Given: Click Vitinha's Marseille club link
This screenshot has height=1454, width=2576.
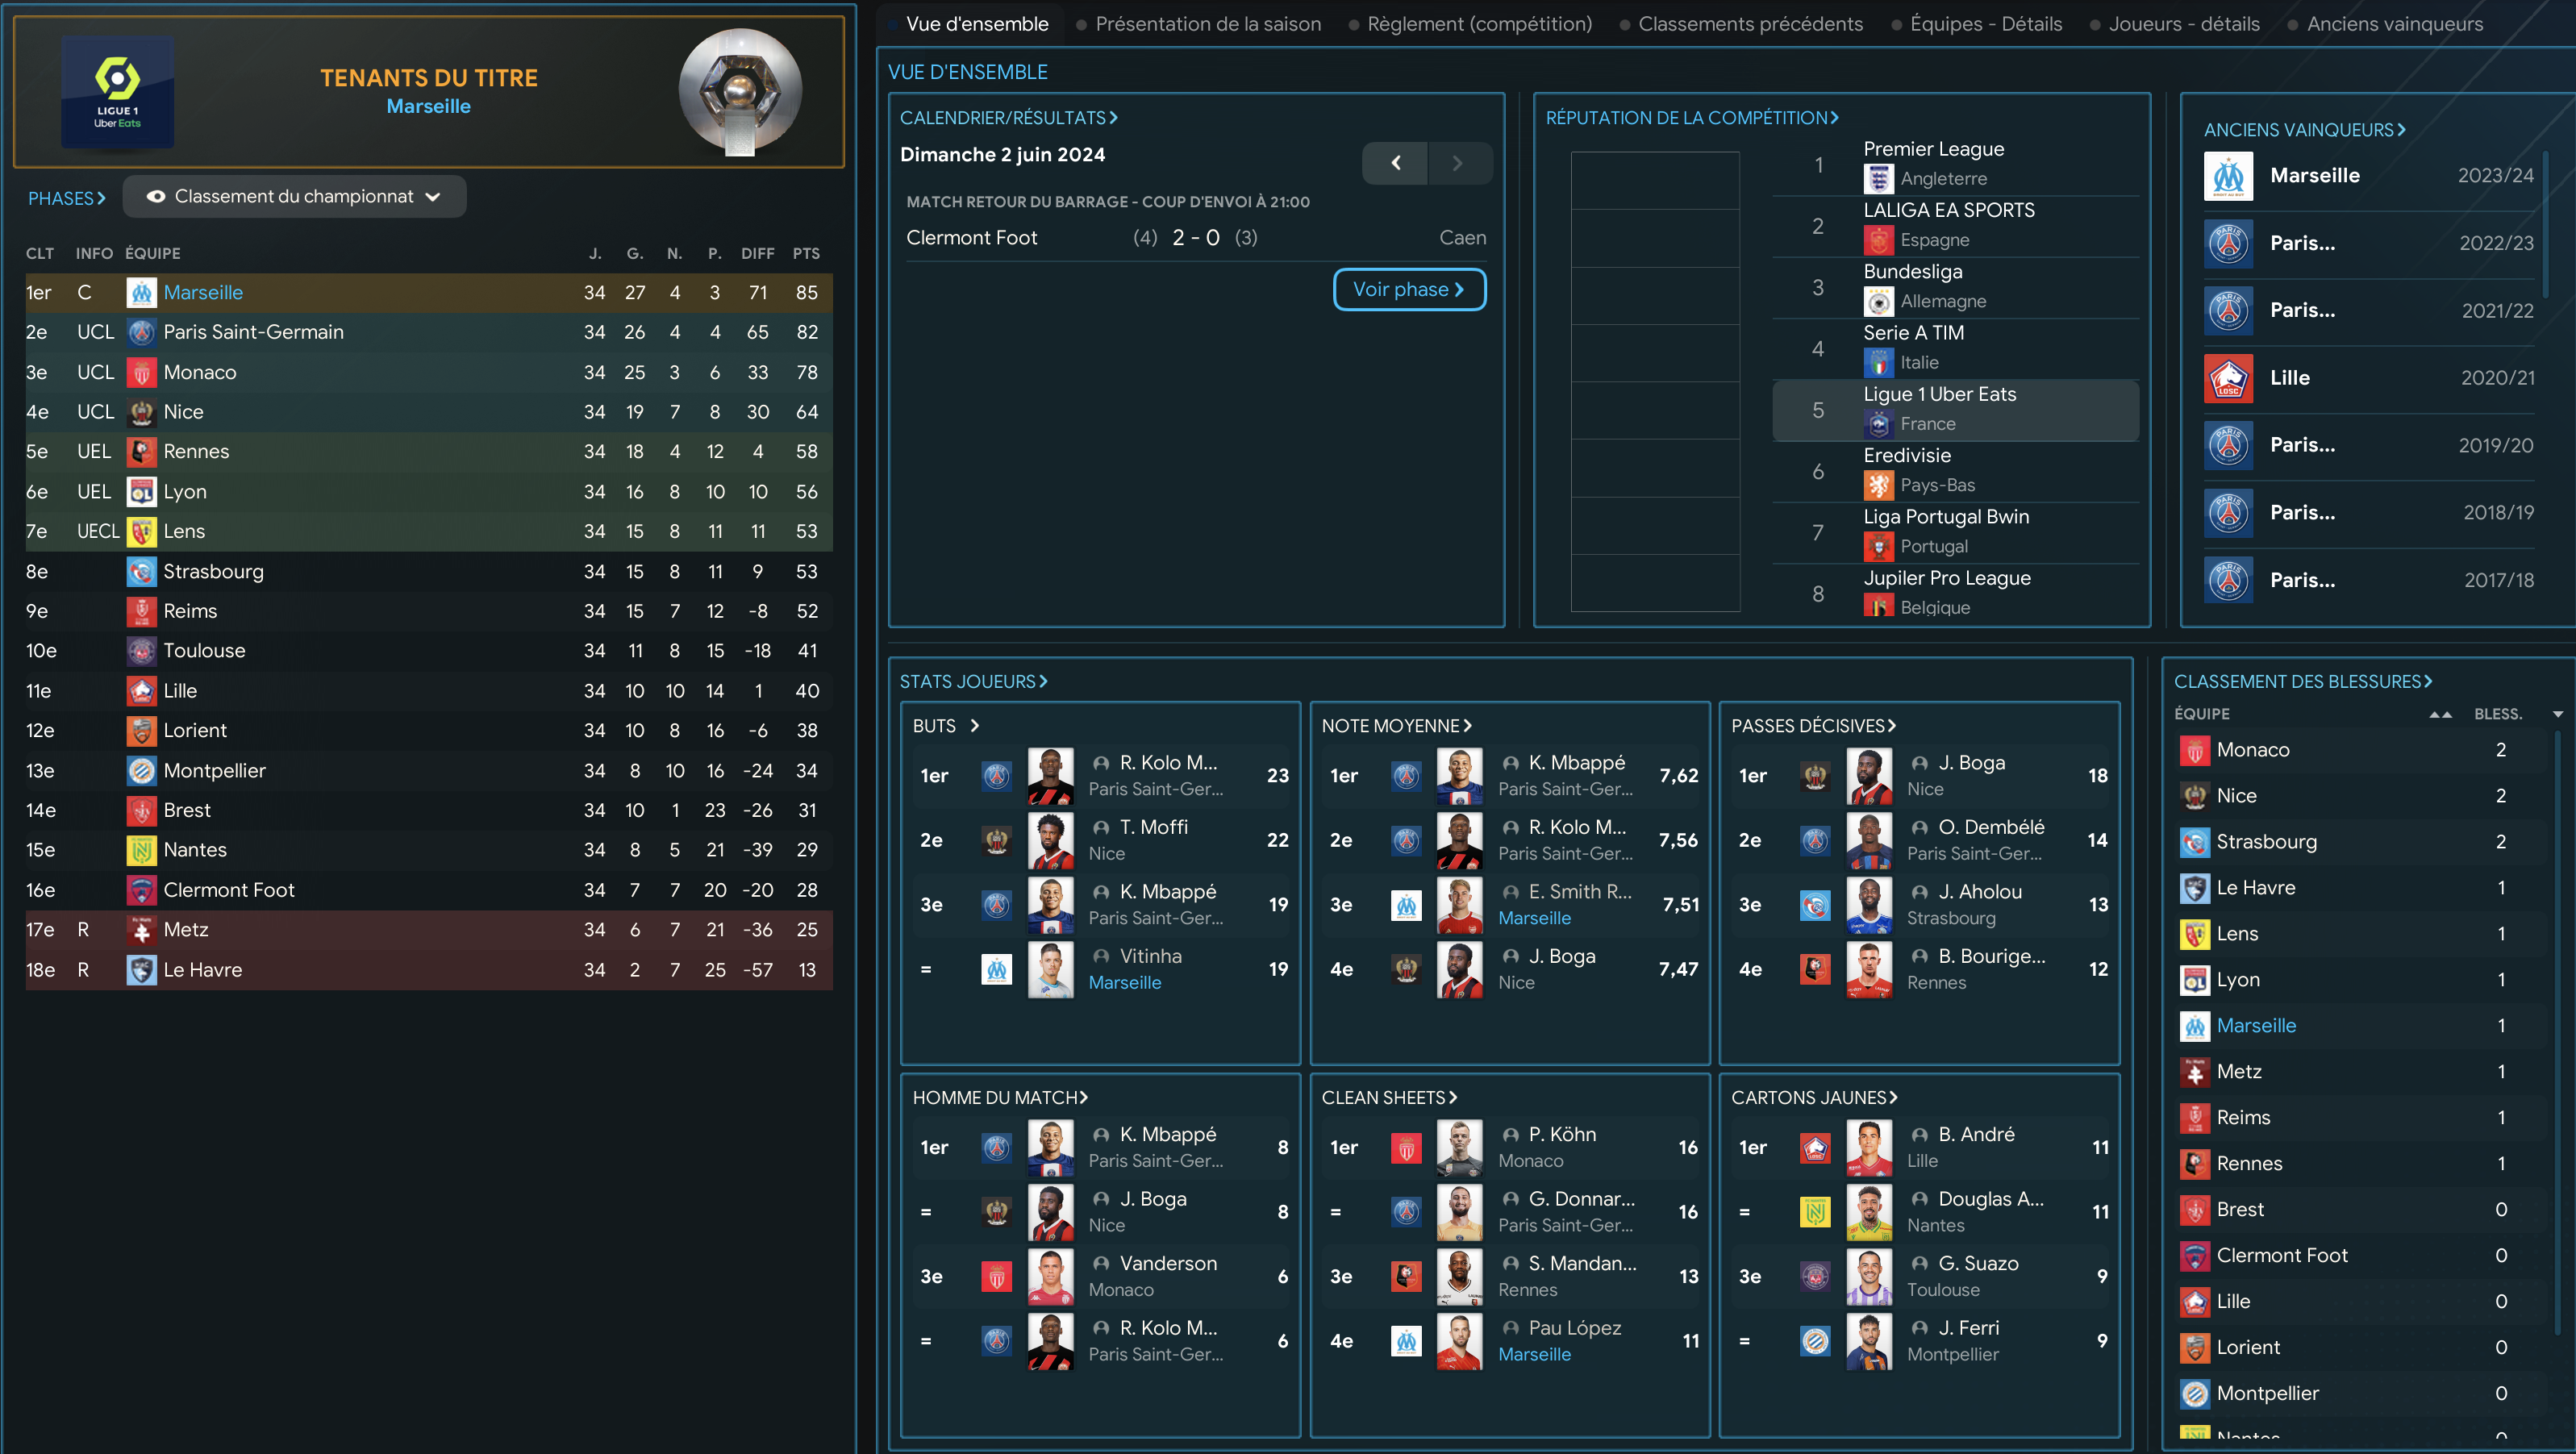Looking at the screenshot, I should coord(1124,983).
